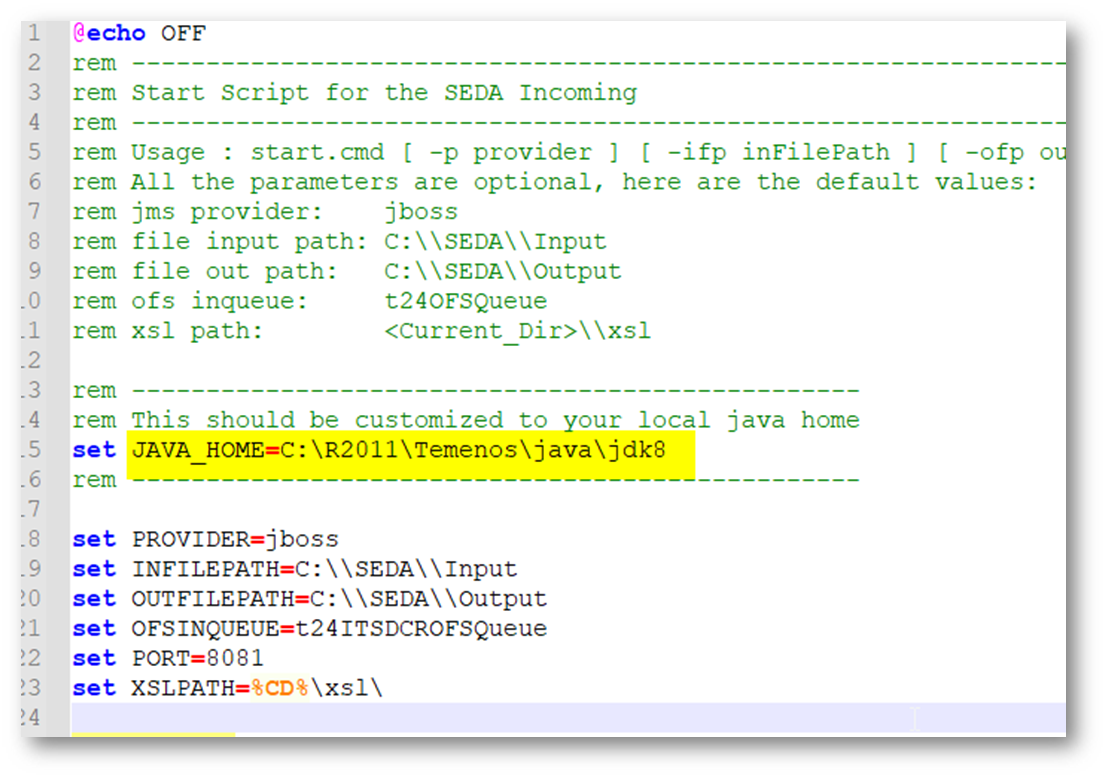Click the highlighted JAVA_HOME variable name
The height and width of the screenshot is (779, 1108).
pyautogui.click(x=197, y=450)
